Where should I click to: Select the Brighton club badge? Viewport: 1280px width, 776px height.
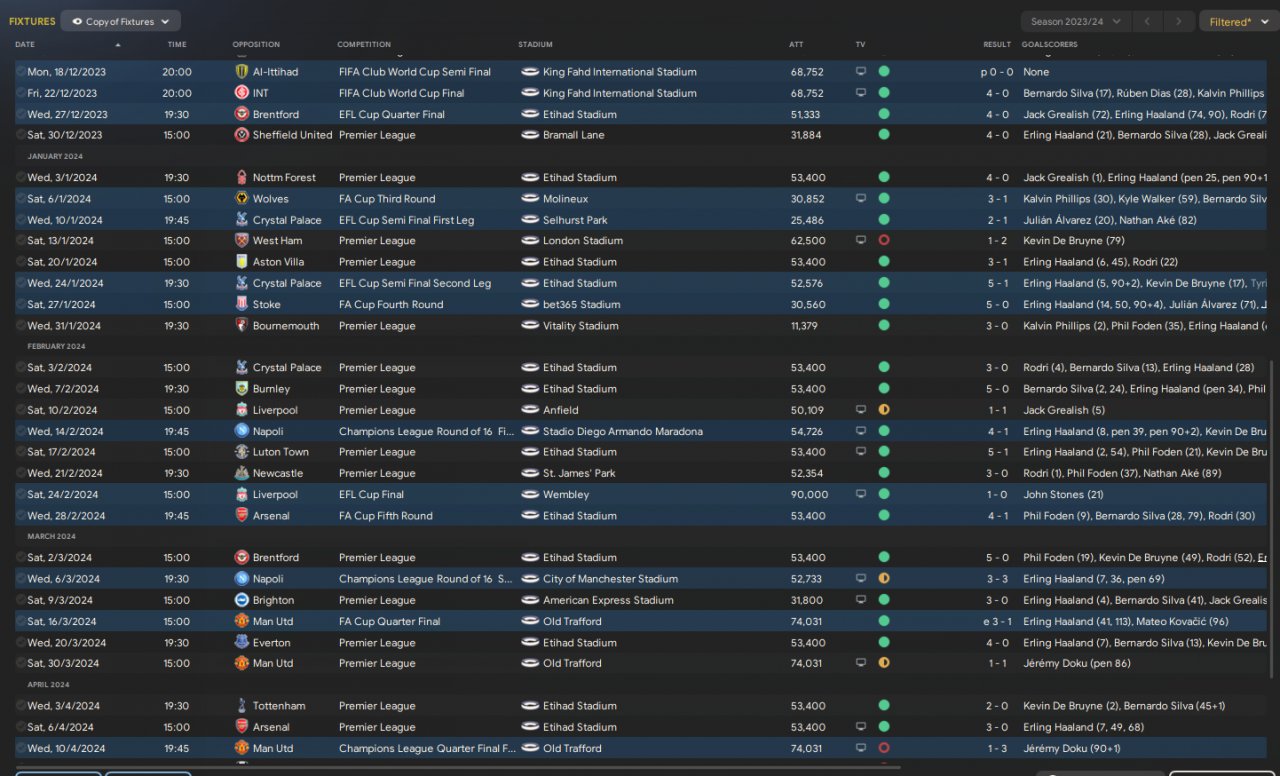[241, 601]
